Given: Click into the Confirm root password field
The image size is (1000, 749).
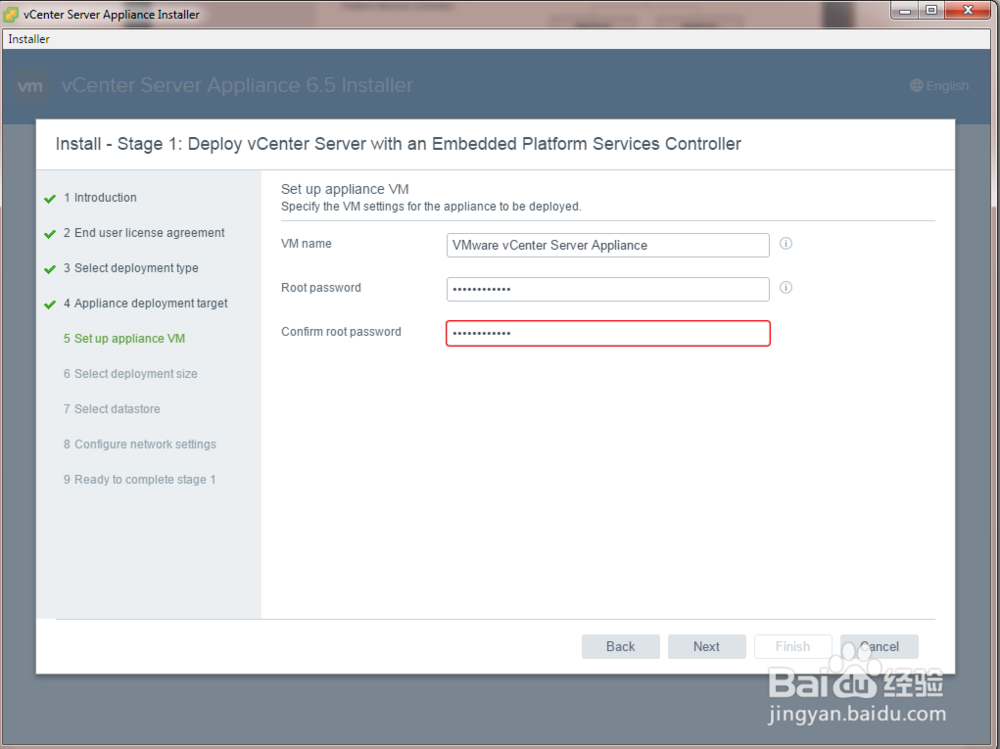Looking at the screenshot, I should click(608, 333).
